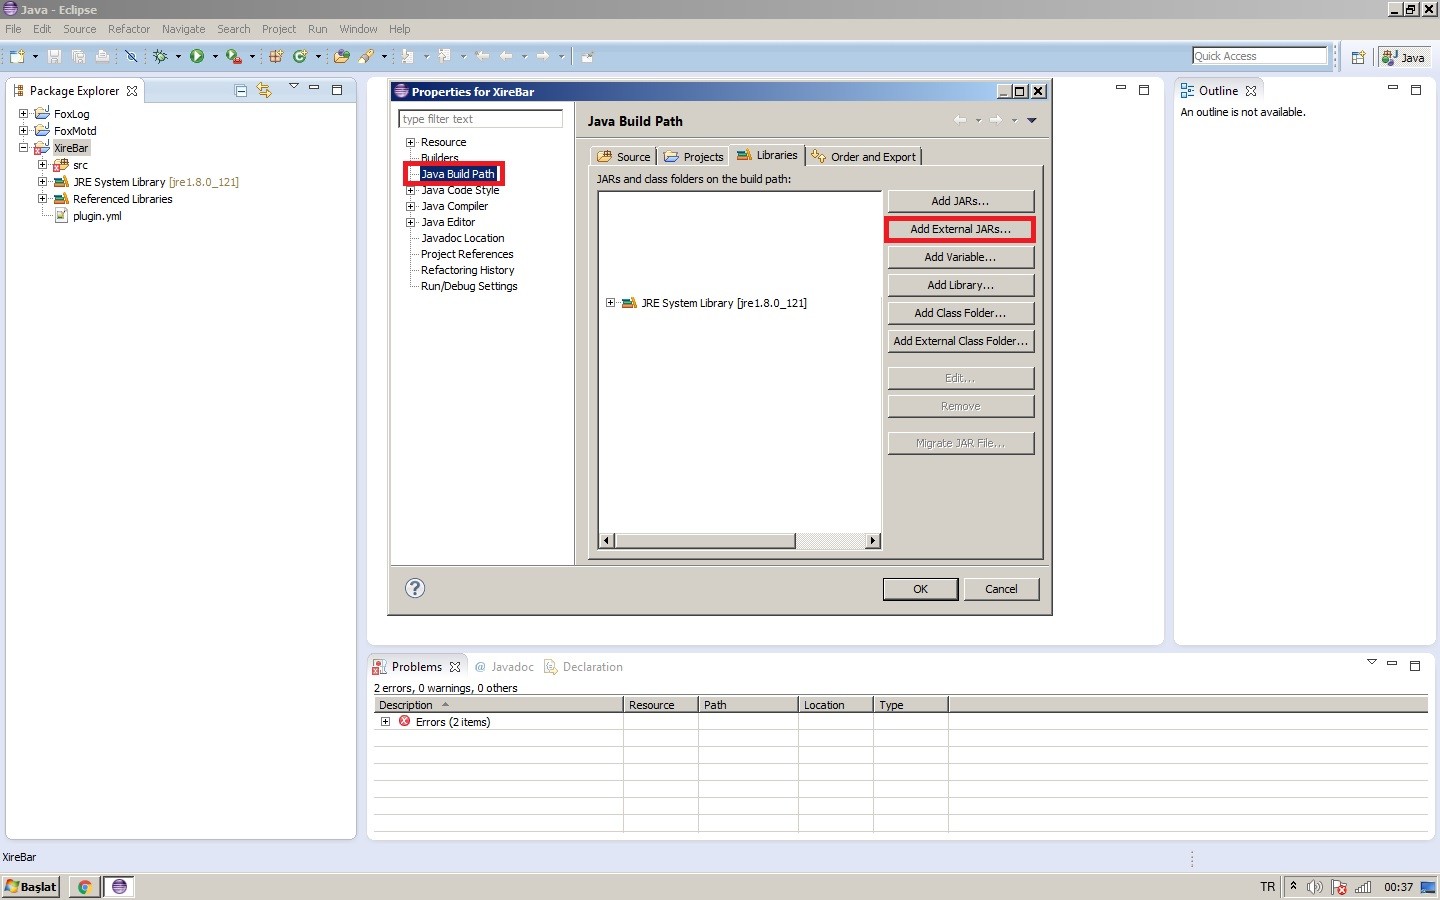Expand the Errors (2 items) row
The width and height of the screenshot is (1440, 900).
coord(385,721)
